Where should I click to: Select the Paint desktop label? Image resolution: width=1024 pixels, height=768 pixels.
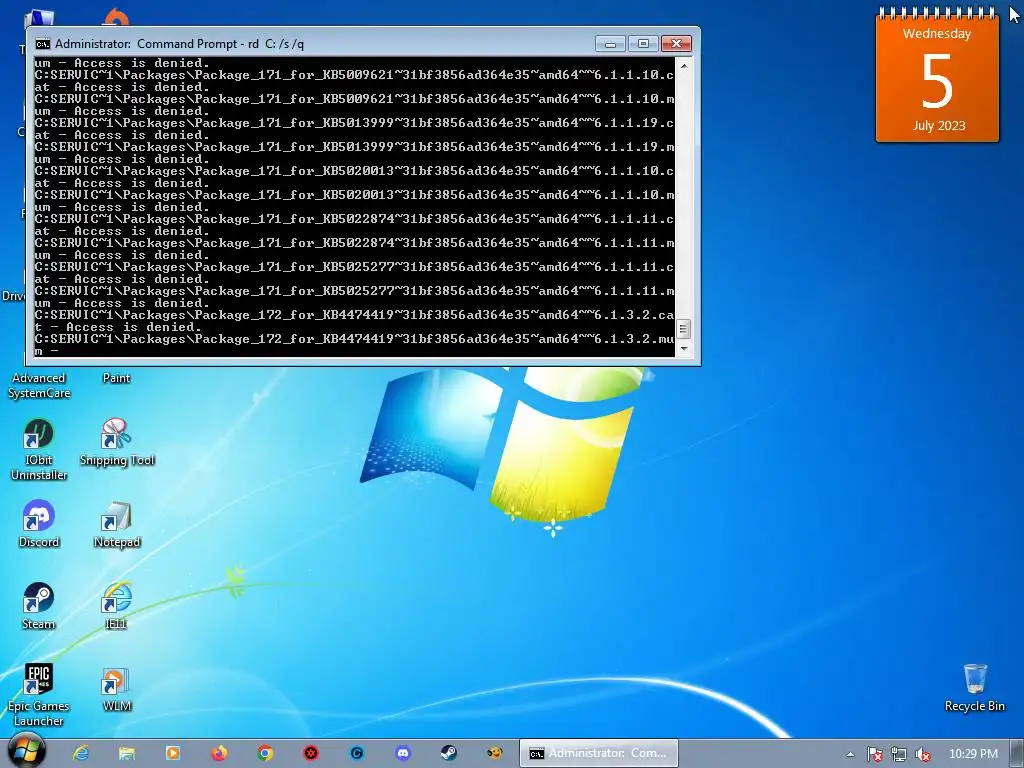click(x=116, y=378)
